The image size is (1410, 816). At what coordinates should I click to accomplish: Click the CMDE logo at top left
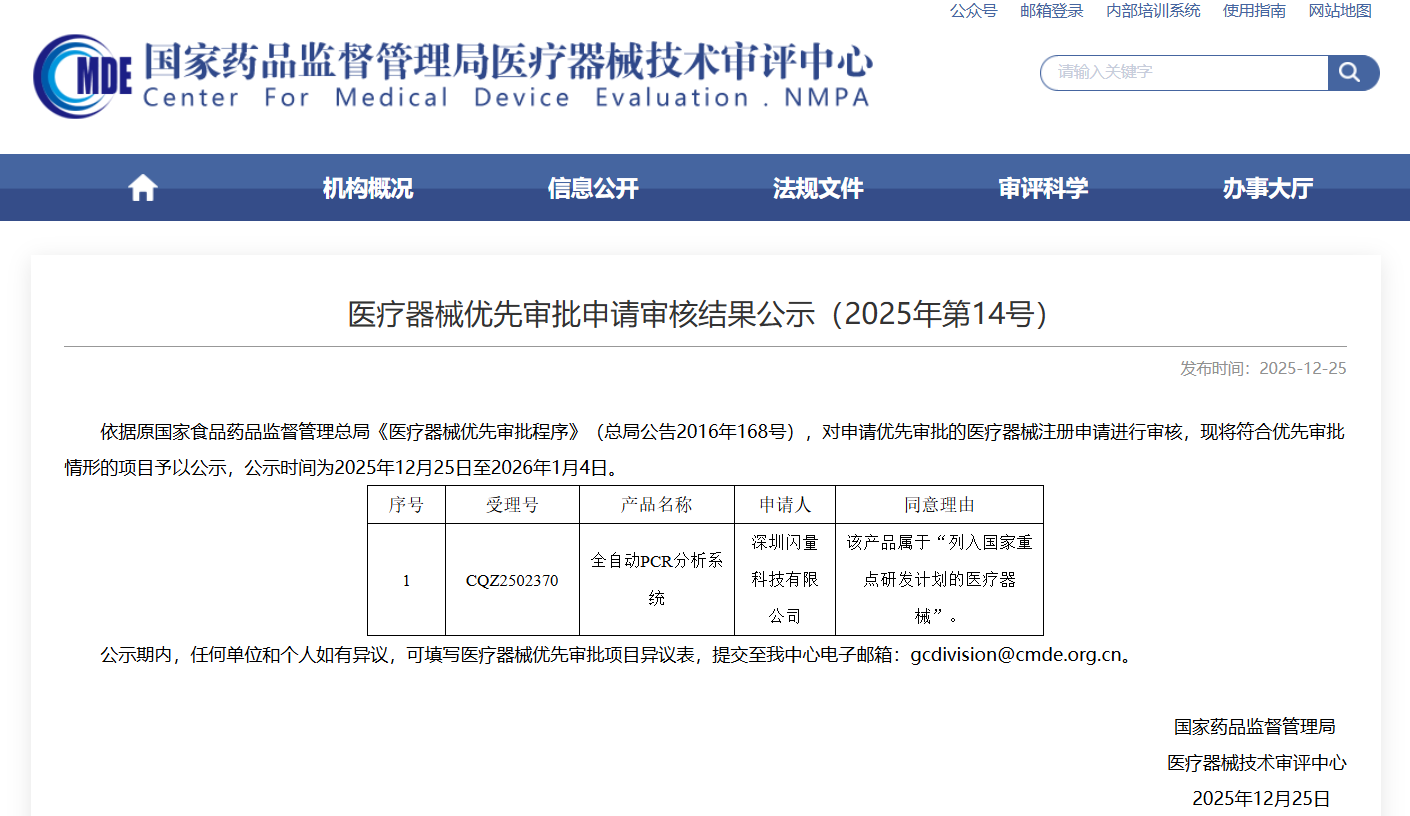pyautogui.click(x=82, y=76)
